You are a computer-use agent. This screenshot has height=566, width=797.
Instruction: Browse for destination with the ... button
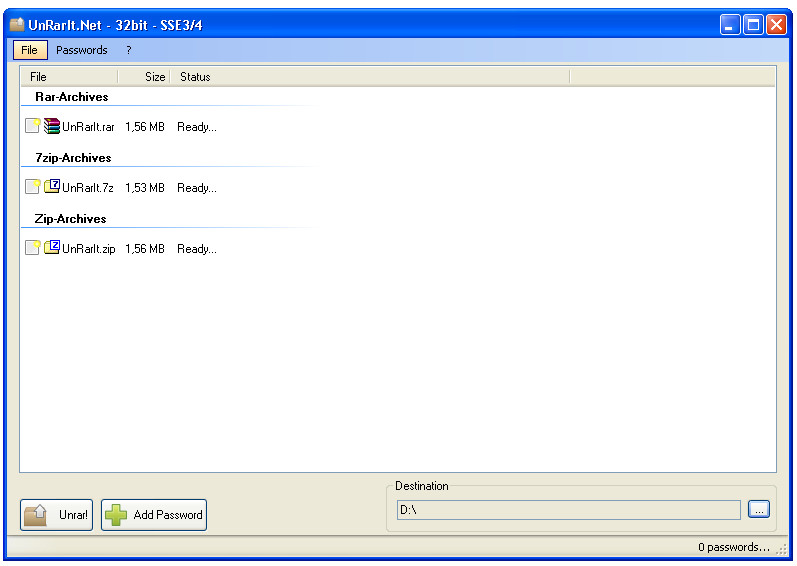[x=759, y=509]
